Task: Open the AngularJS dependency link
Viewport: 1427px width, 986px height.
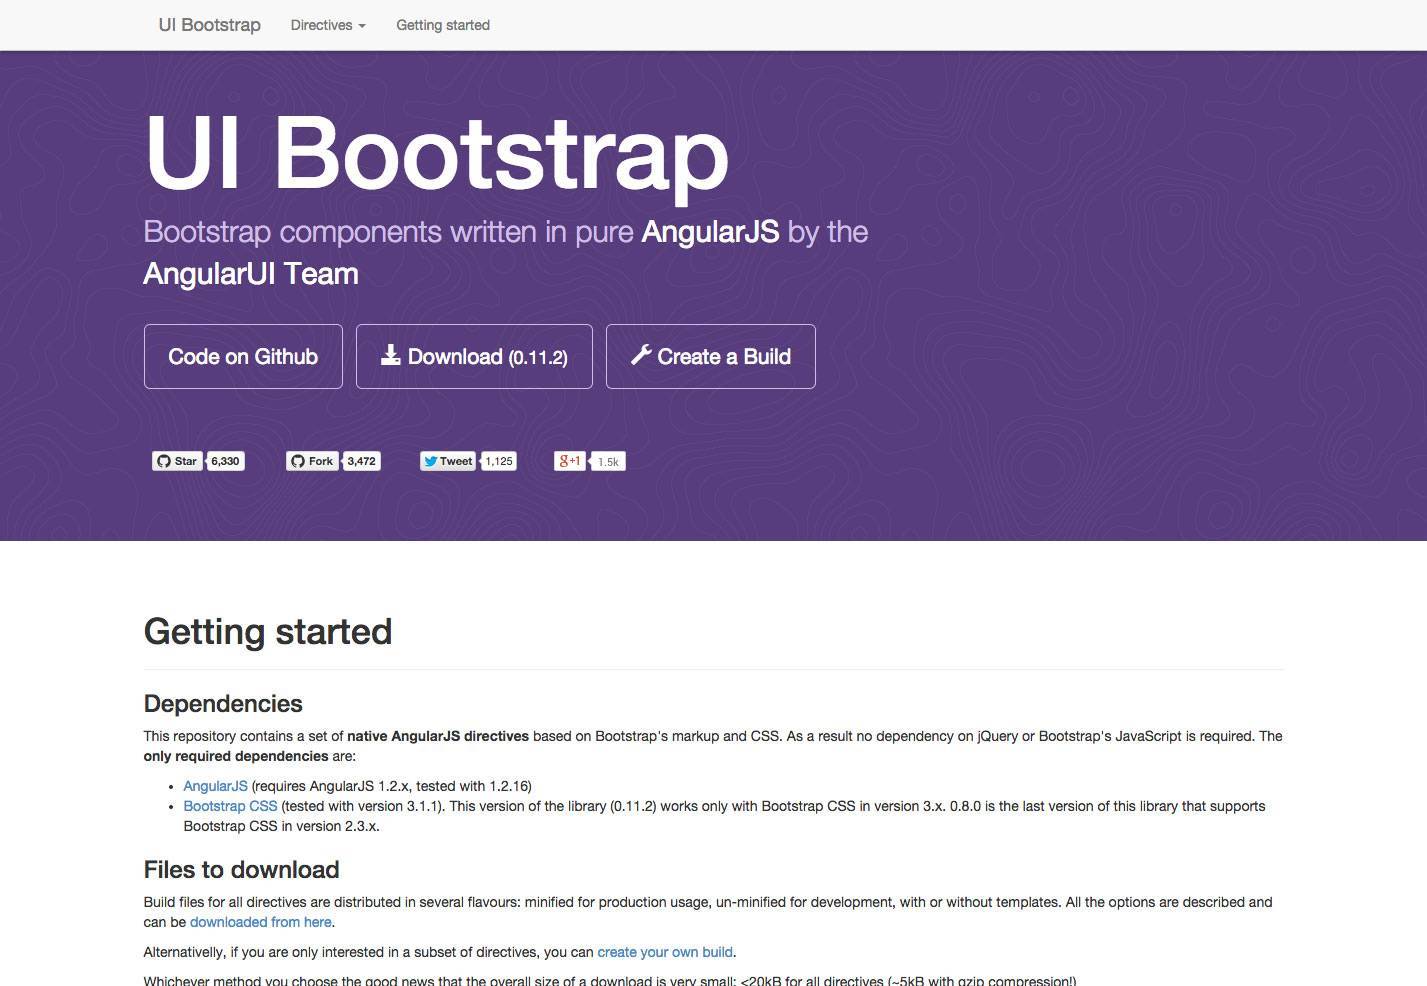Action: 215,786
